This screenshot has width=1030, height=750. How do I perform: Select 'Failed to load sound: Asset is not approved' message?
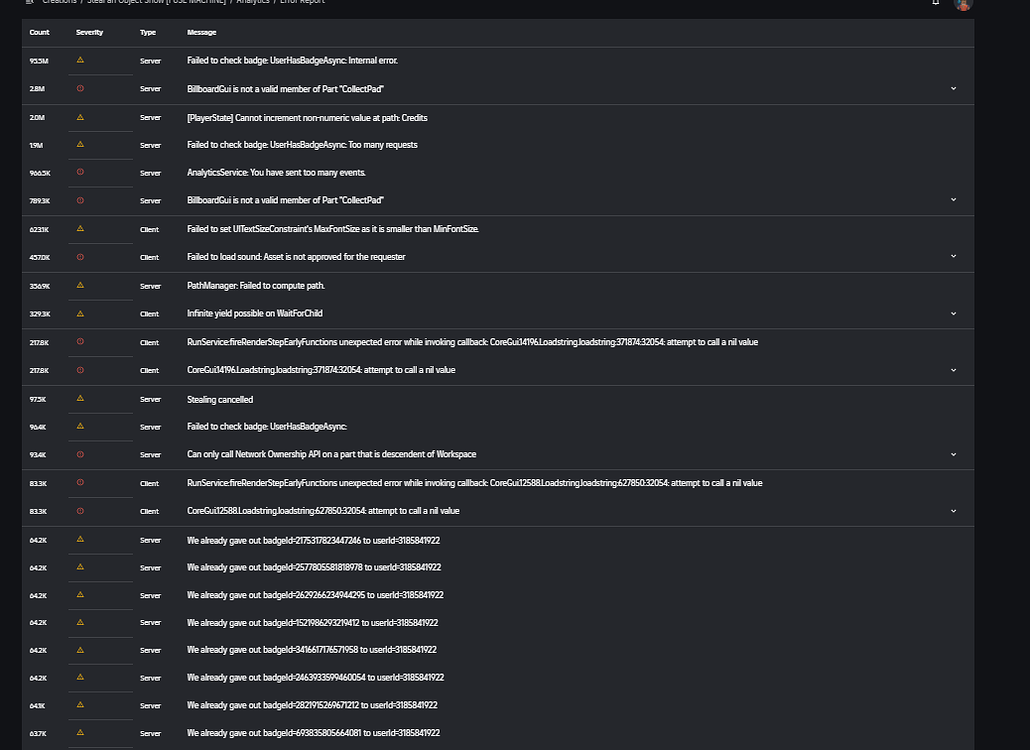point(296,257)
